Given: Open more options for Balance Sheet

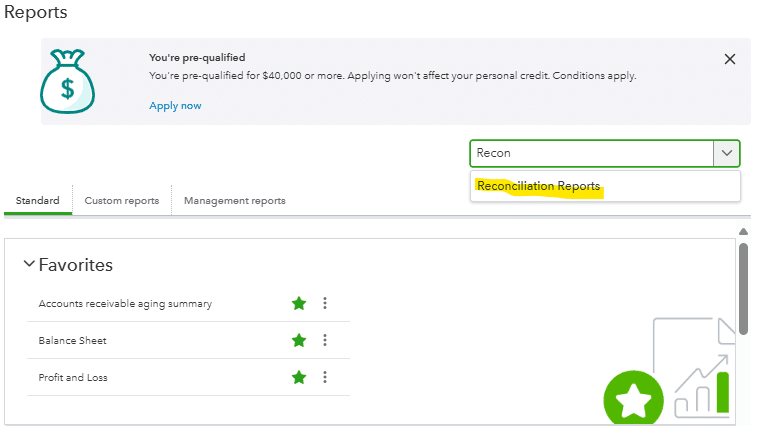Looking at the screenshot, I should pos(325,340).
